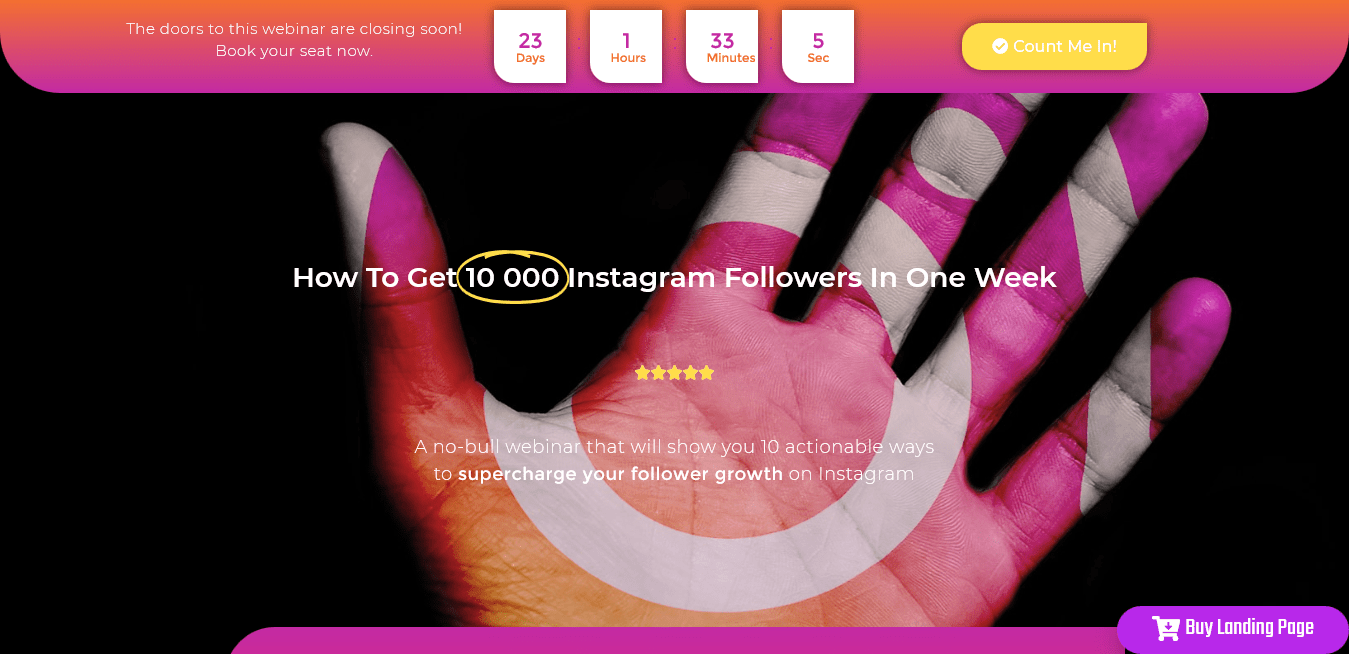Select the fourth rating star
This screenshot has width=1349, height=654.
tap(691, 373)
